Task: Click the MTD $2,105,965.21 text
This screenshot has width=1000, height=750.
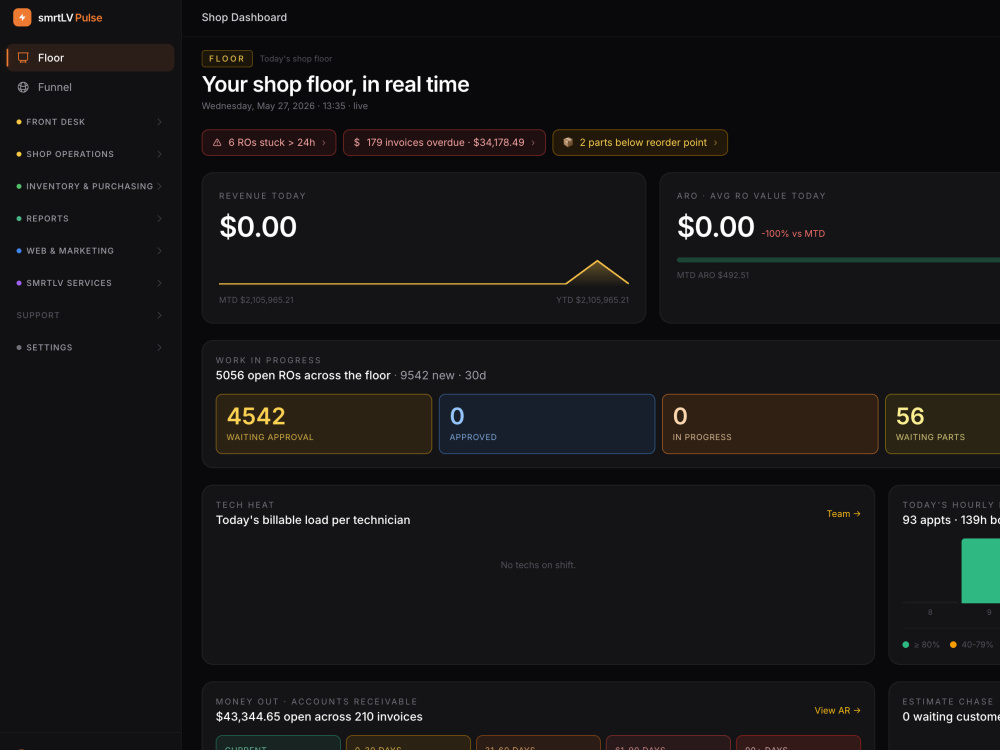Action: [256, 300]
